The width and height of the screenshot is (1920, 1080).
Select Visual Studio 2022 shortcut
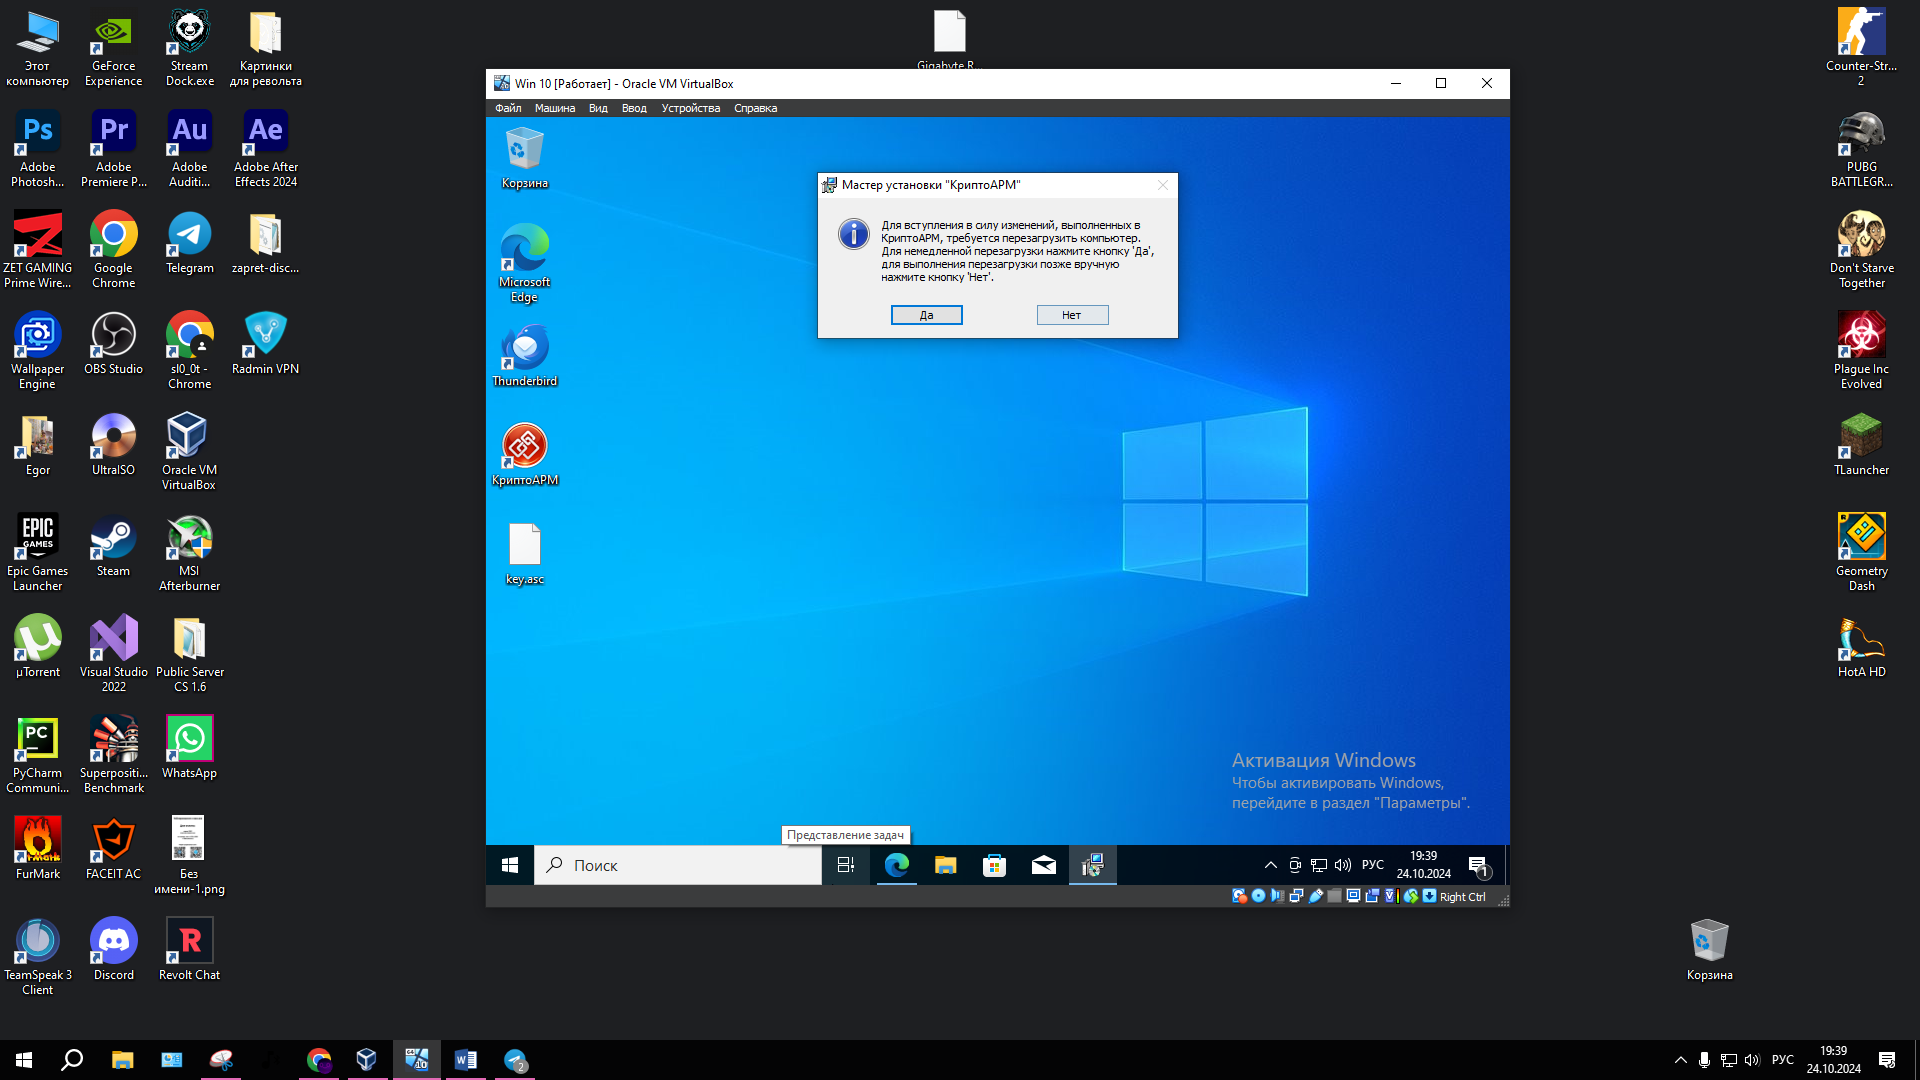[114, 654]
